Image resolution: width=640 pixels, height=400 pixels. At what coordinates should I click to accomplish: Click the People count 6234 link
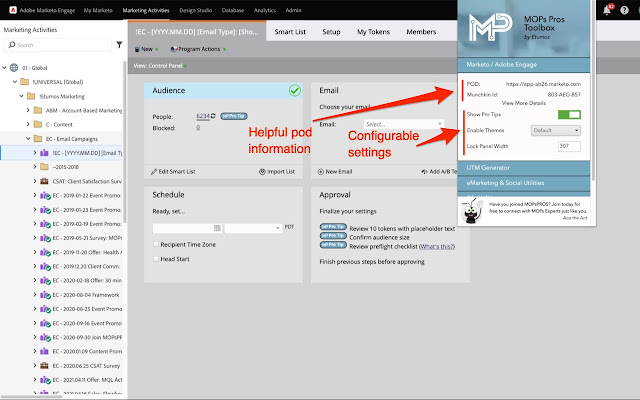click(x=203, y=116)
